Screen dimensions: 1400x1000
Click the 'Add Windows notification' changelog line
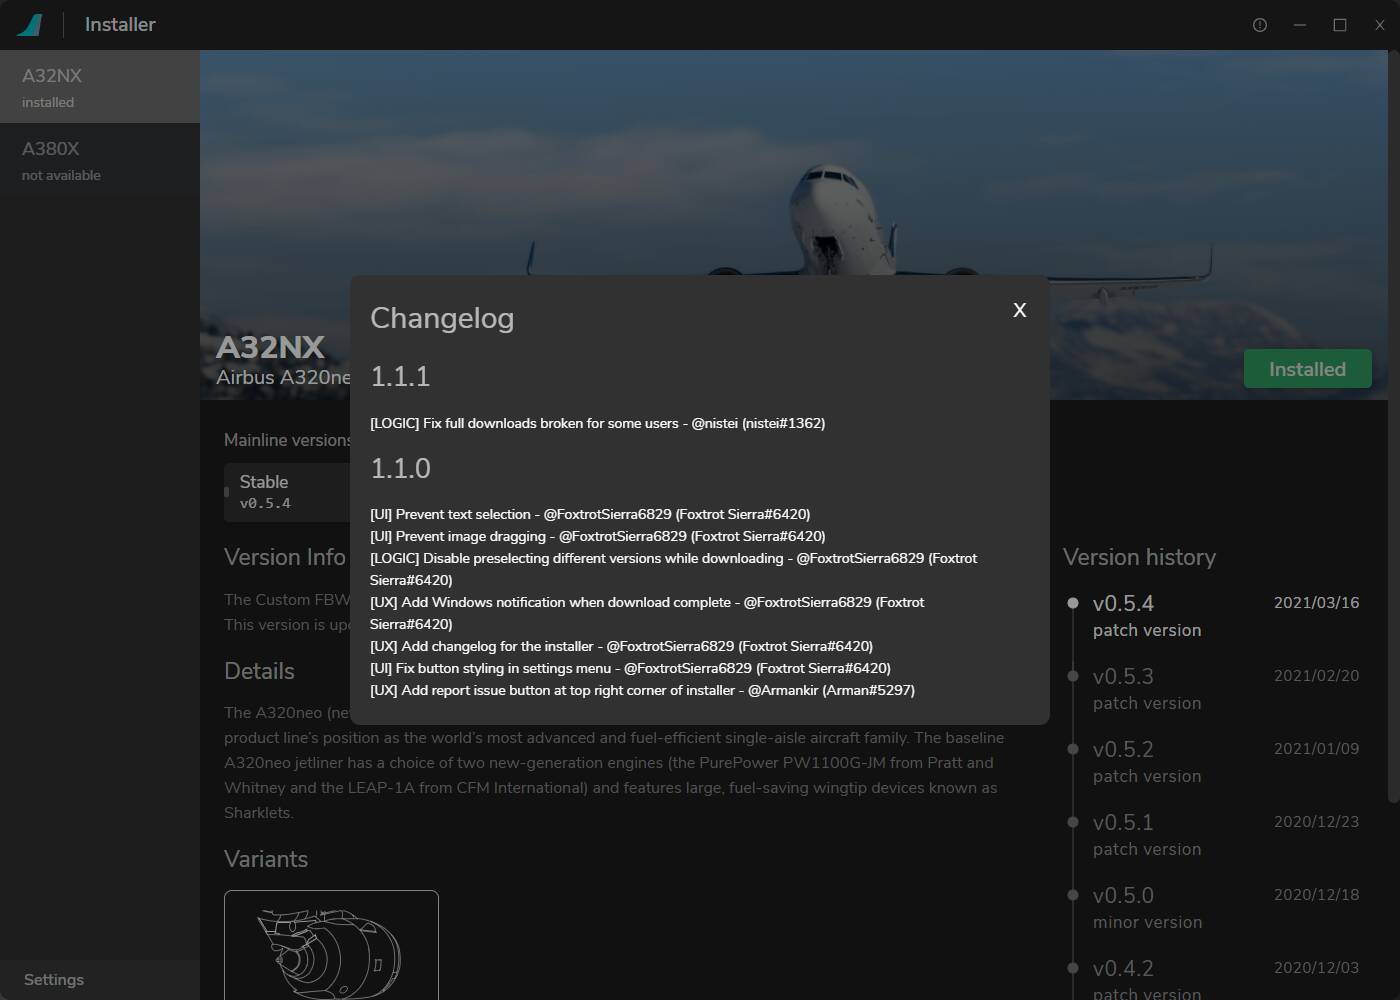(x=647, y=613)
